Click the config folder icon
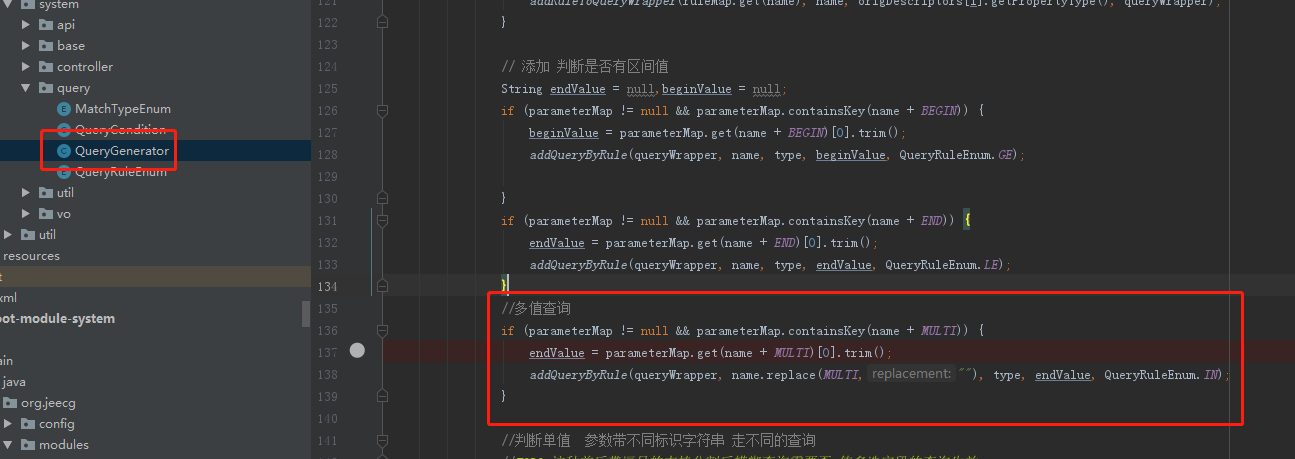The image size is (1295, 459). [x=28, y=424]
